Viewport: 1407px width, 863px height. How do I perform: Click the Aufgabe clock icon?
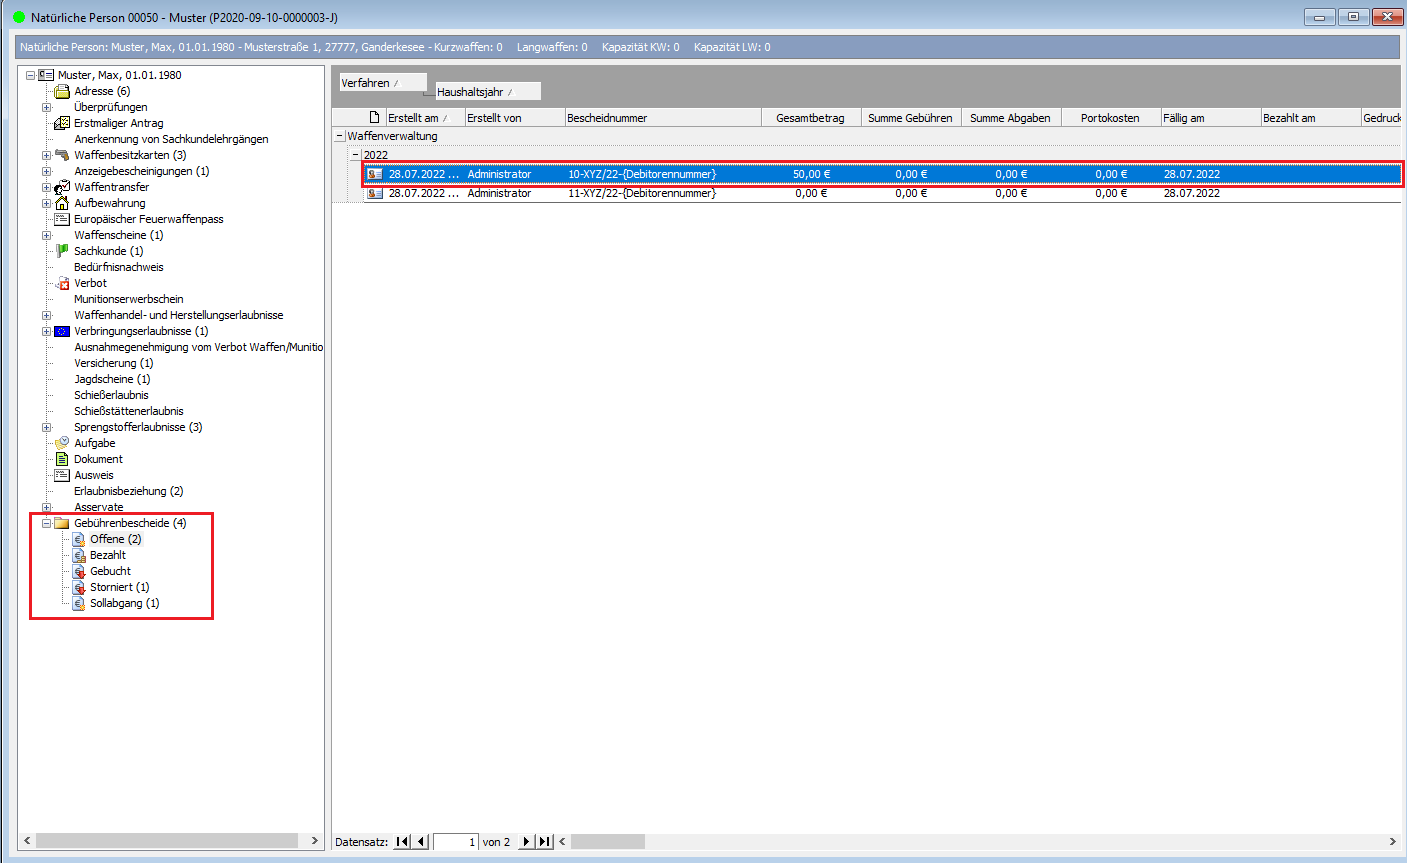62,443
